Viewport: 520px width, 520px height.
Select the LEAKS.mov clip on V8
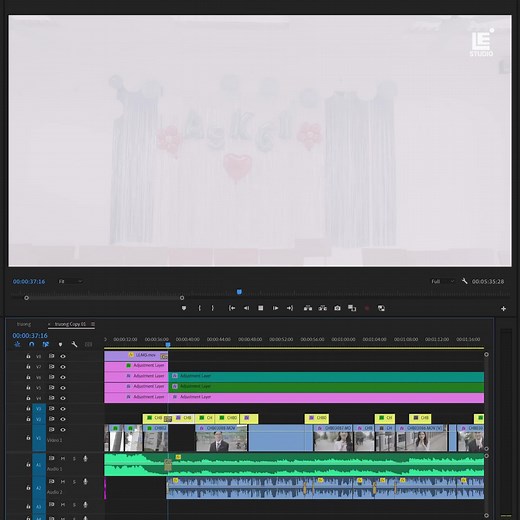pyautogui.click(x=136, y=356)
